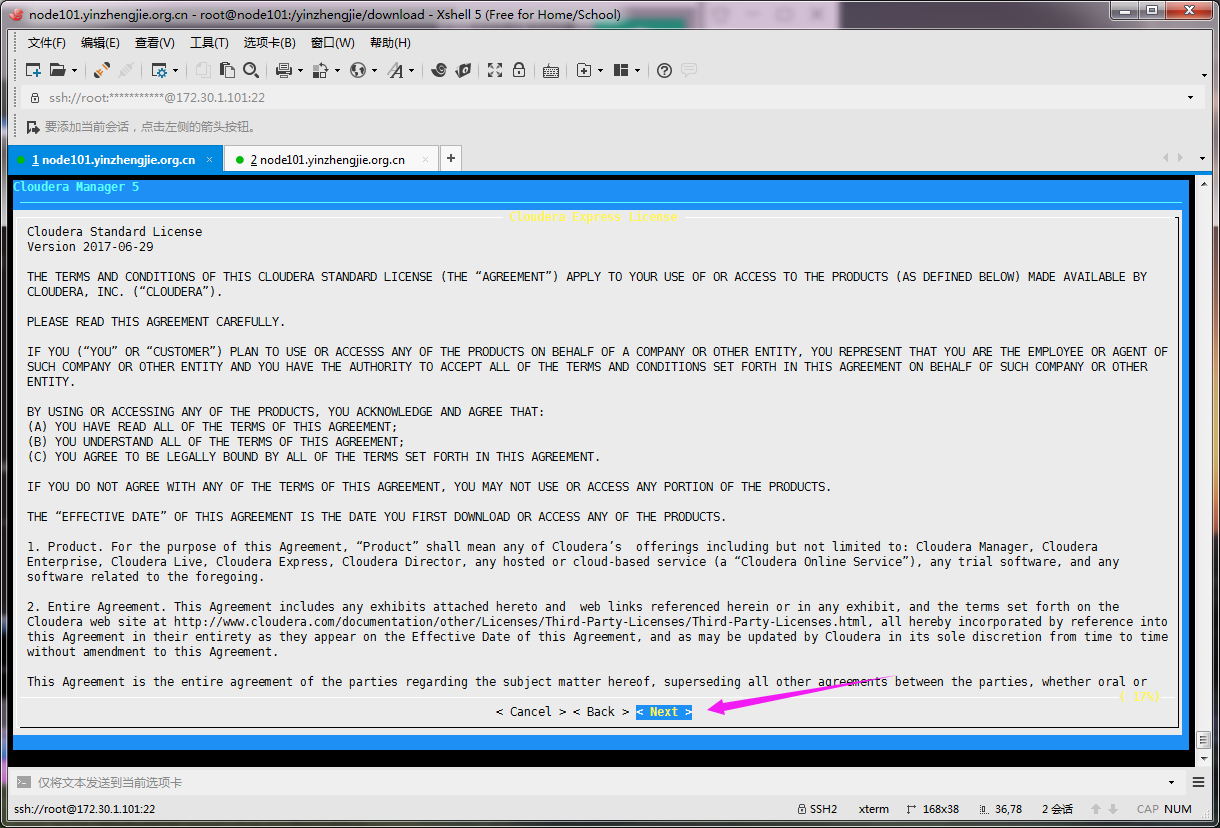Click the 168x38 terminal size indicator
This screenshot has width=1220, height=828.
tap(932, 809)
